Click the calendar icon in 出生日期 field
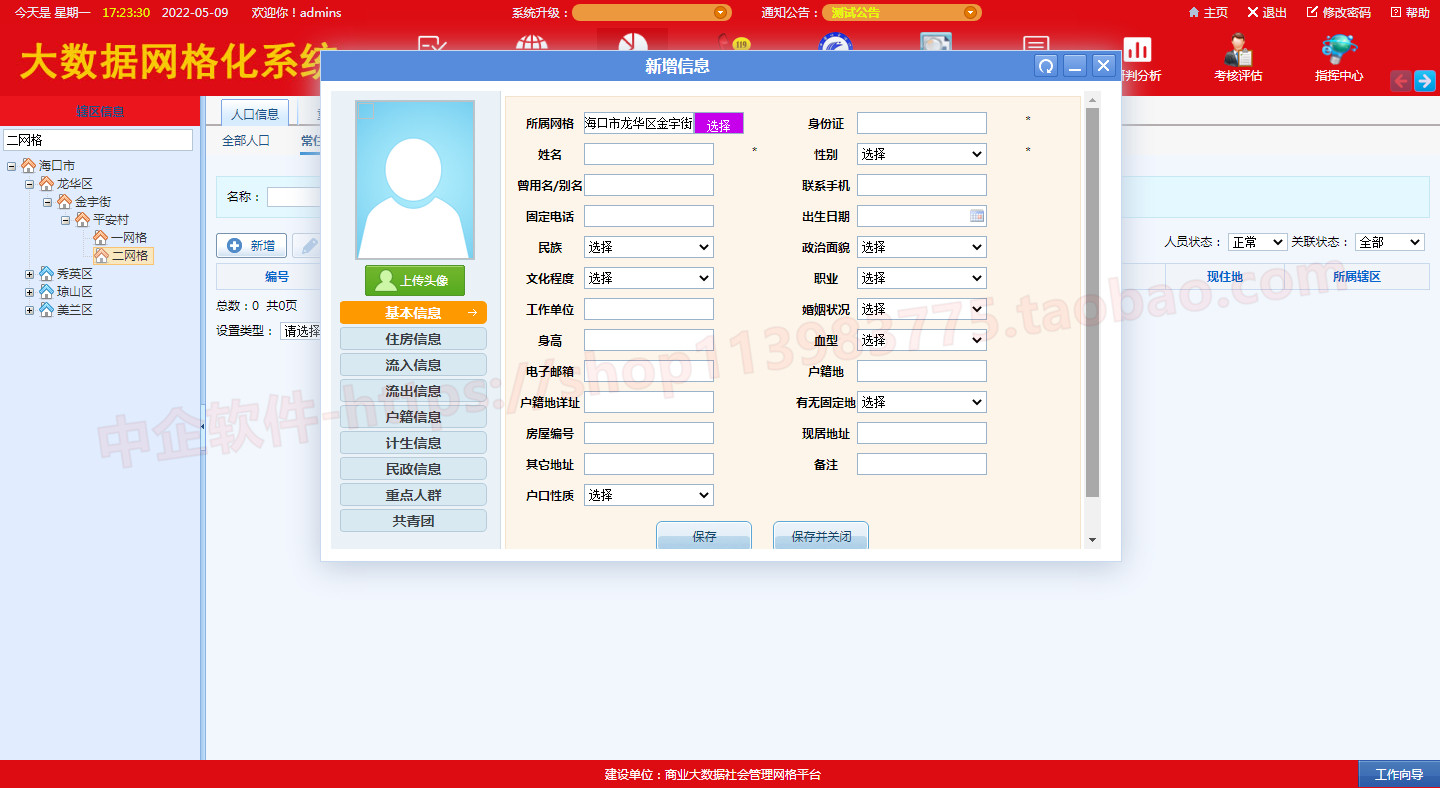The image size is (1440, 788). 977,216
